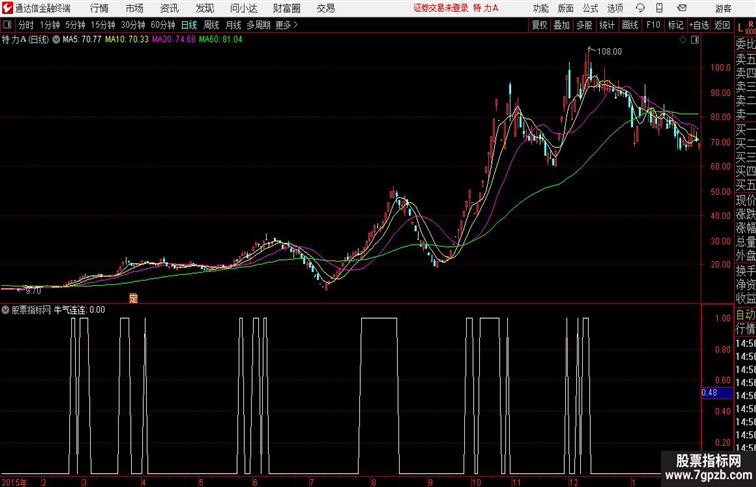Click the 画线 drawing toolbar button

point(630,25)
